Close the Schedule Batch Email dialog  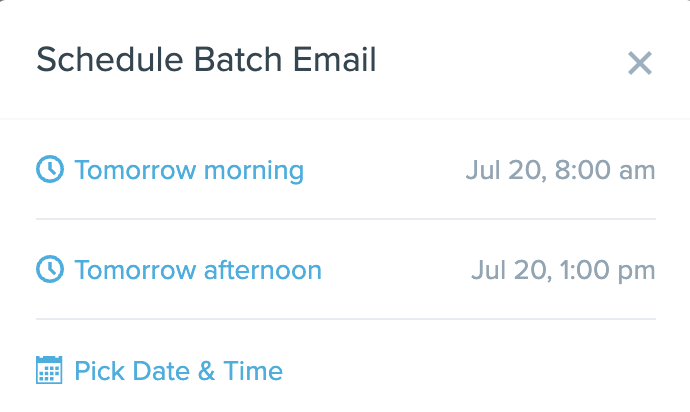[639, 64]
